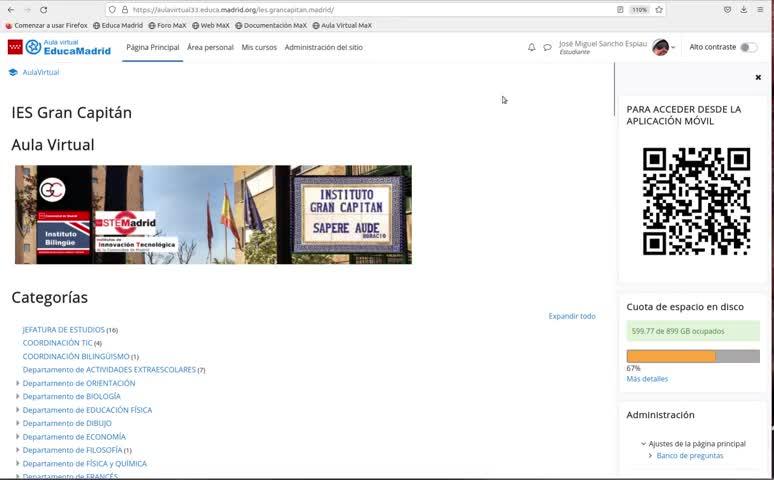Open the Mis cursos tab

(x=259, y=47)
